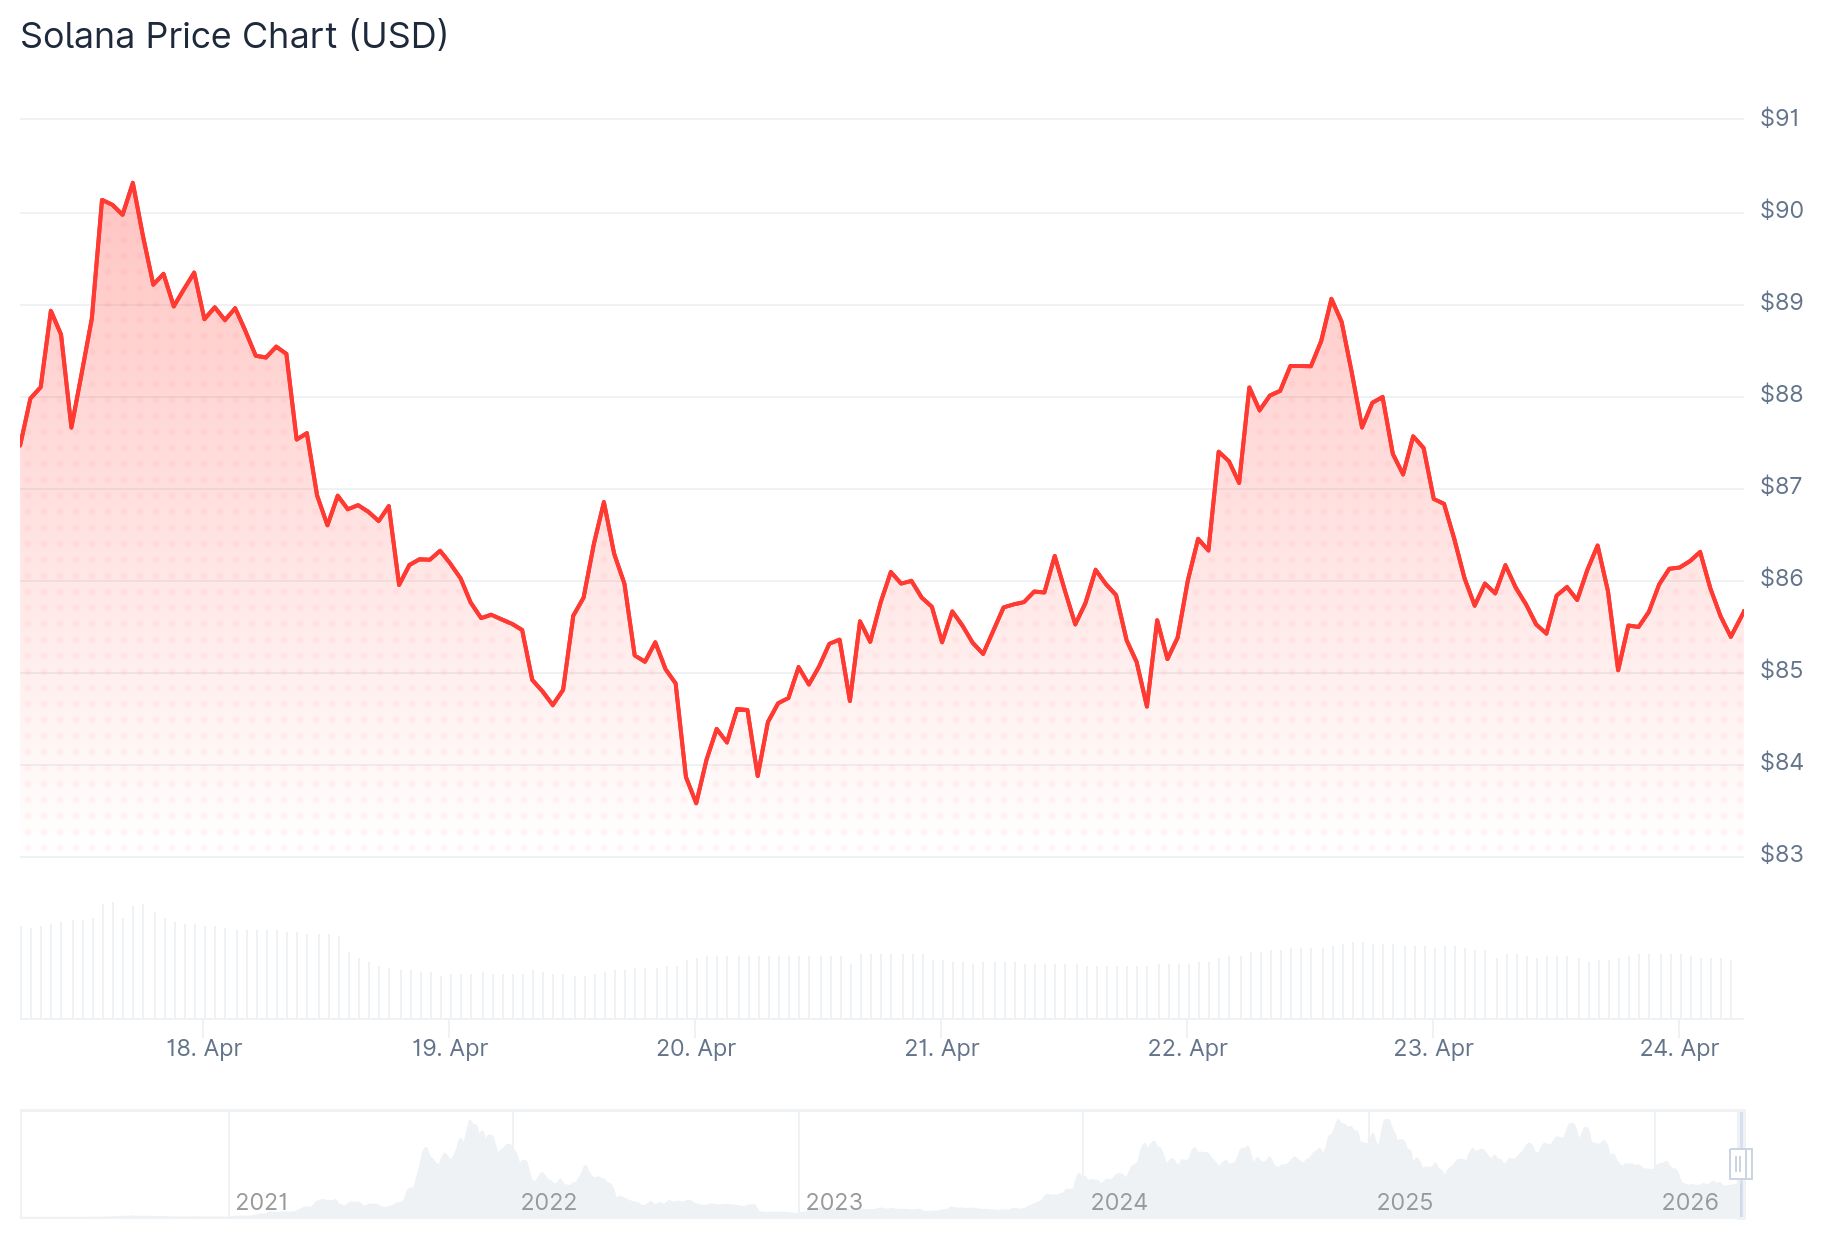
Task: Click the 2022 label in the navigator
Action: pos(548,1202)
